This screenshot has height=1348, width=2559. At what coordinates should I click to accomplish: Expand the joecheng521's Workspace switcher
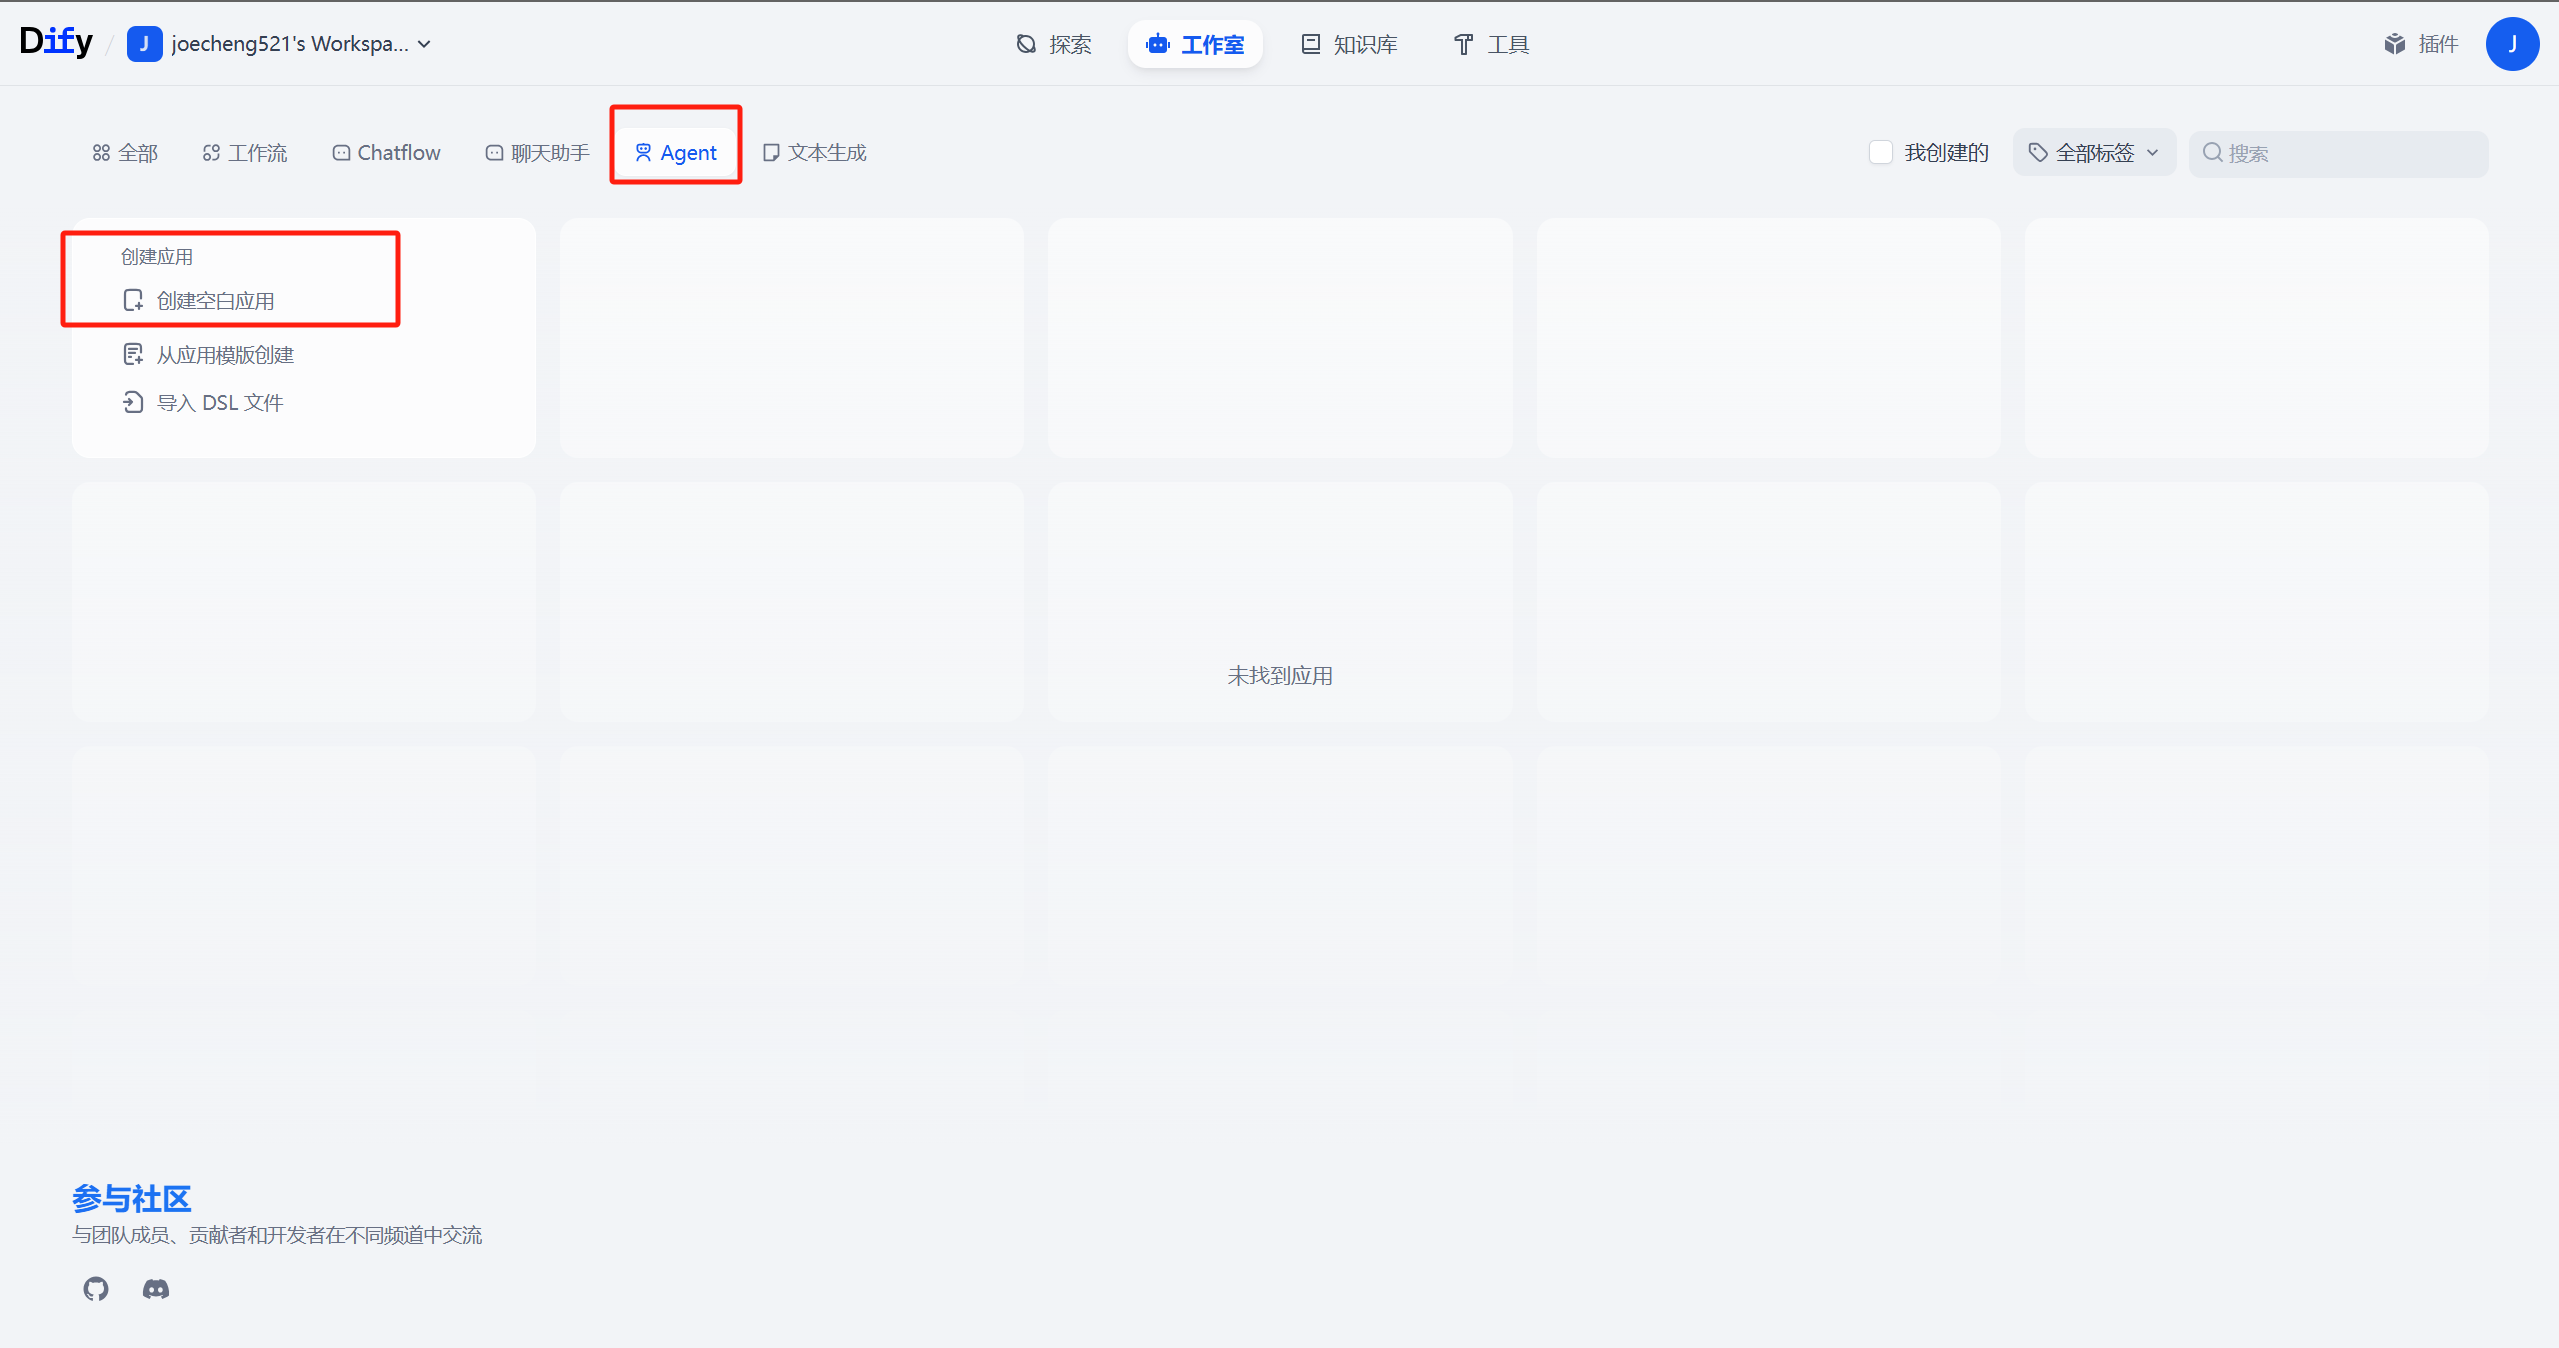click(x=280, y=44)
